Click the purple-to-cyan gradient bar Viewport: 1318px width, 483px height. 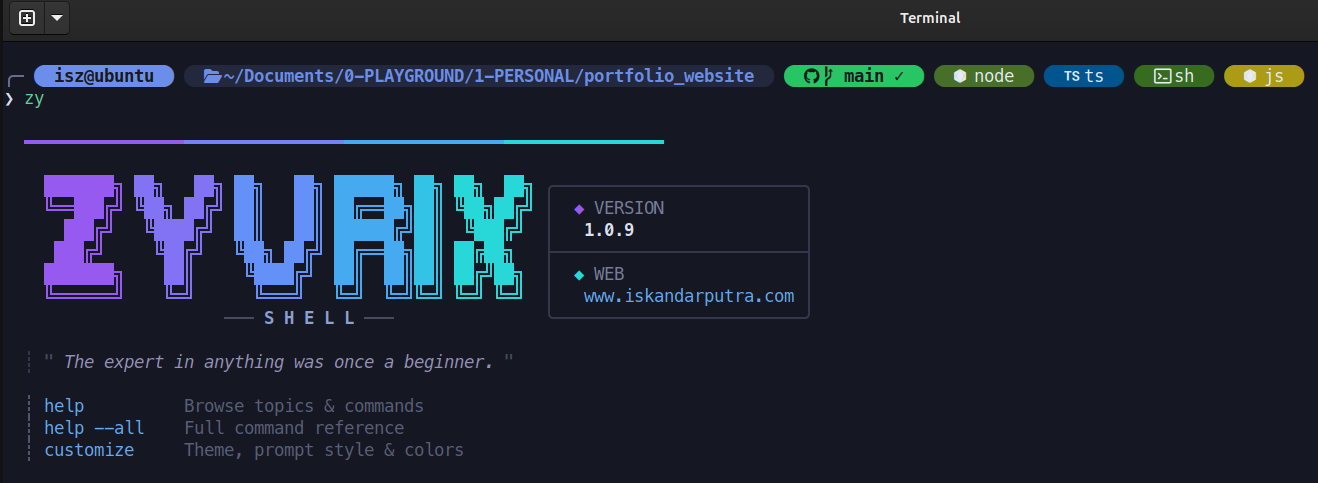point(343,142)
